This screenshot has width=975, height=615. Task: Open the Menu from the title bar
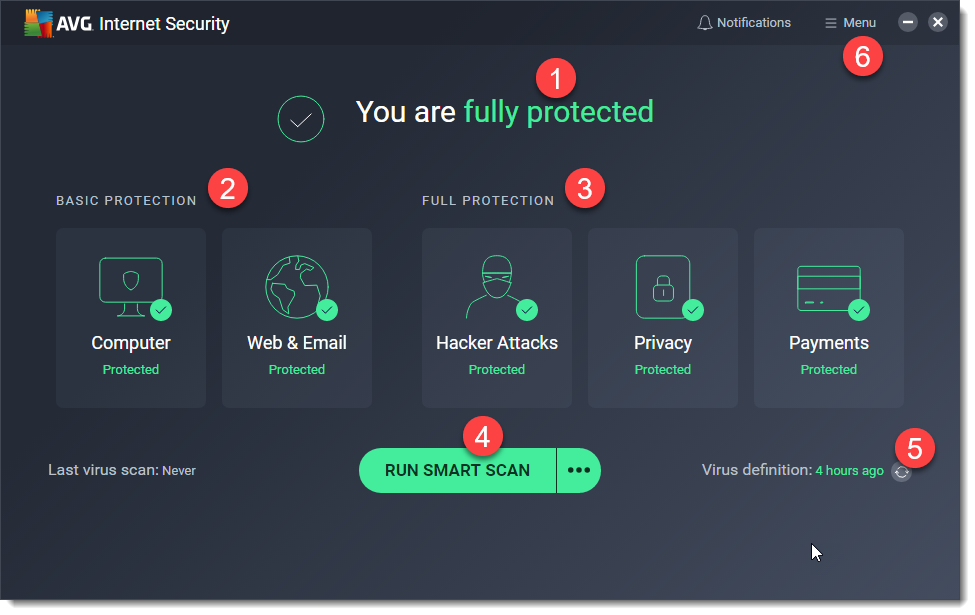849,22
